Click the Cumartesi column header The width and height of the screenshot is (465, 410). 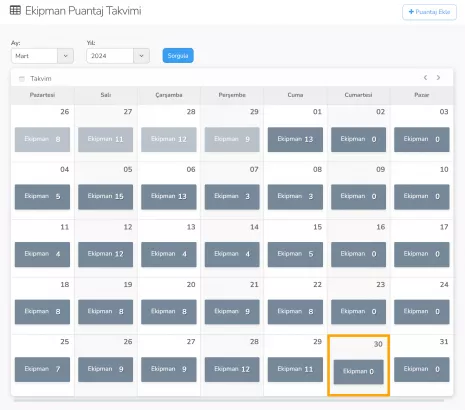pyautogui.click(x=358, y=95)
